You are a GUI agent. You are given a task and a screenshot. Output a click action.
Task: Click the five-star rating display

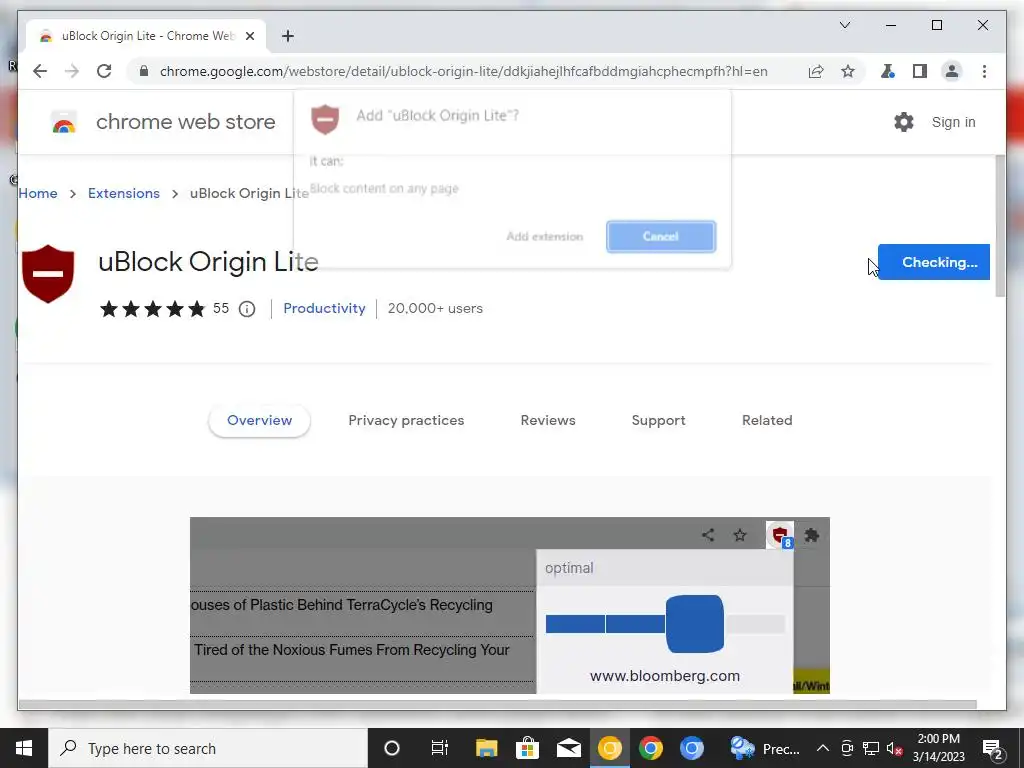[x=153, y=309]
